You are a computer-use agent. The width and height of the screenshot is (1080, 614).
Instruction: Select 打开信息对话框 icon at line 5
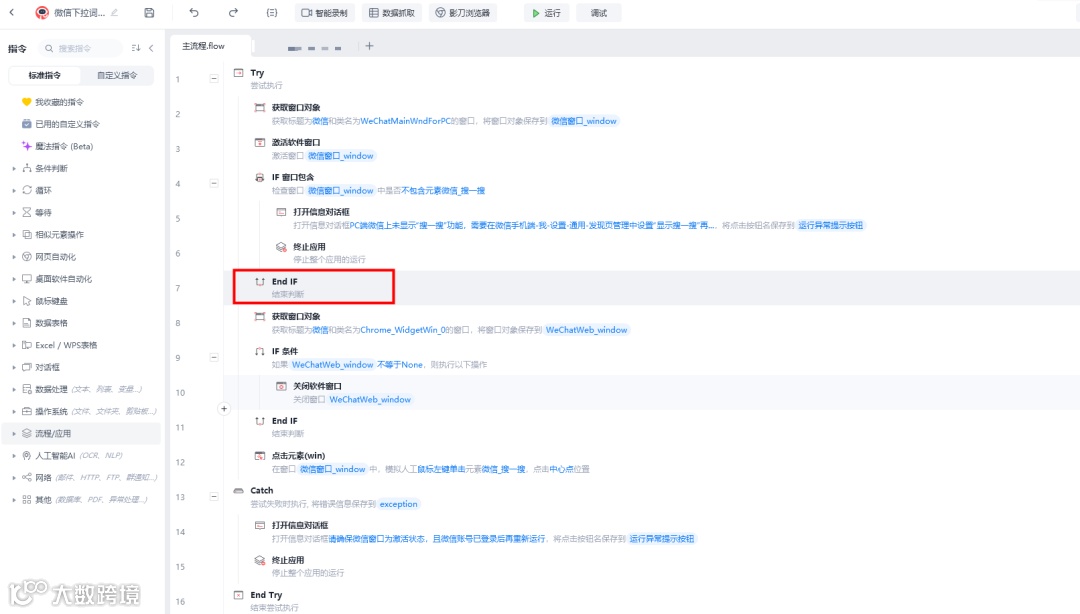click(x=281, y=212)
